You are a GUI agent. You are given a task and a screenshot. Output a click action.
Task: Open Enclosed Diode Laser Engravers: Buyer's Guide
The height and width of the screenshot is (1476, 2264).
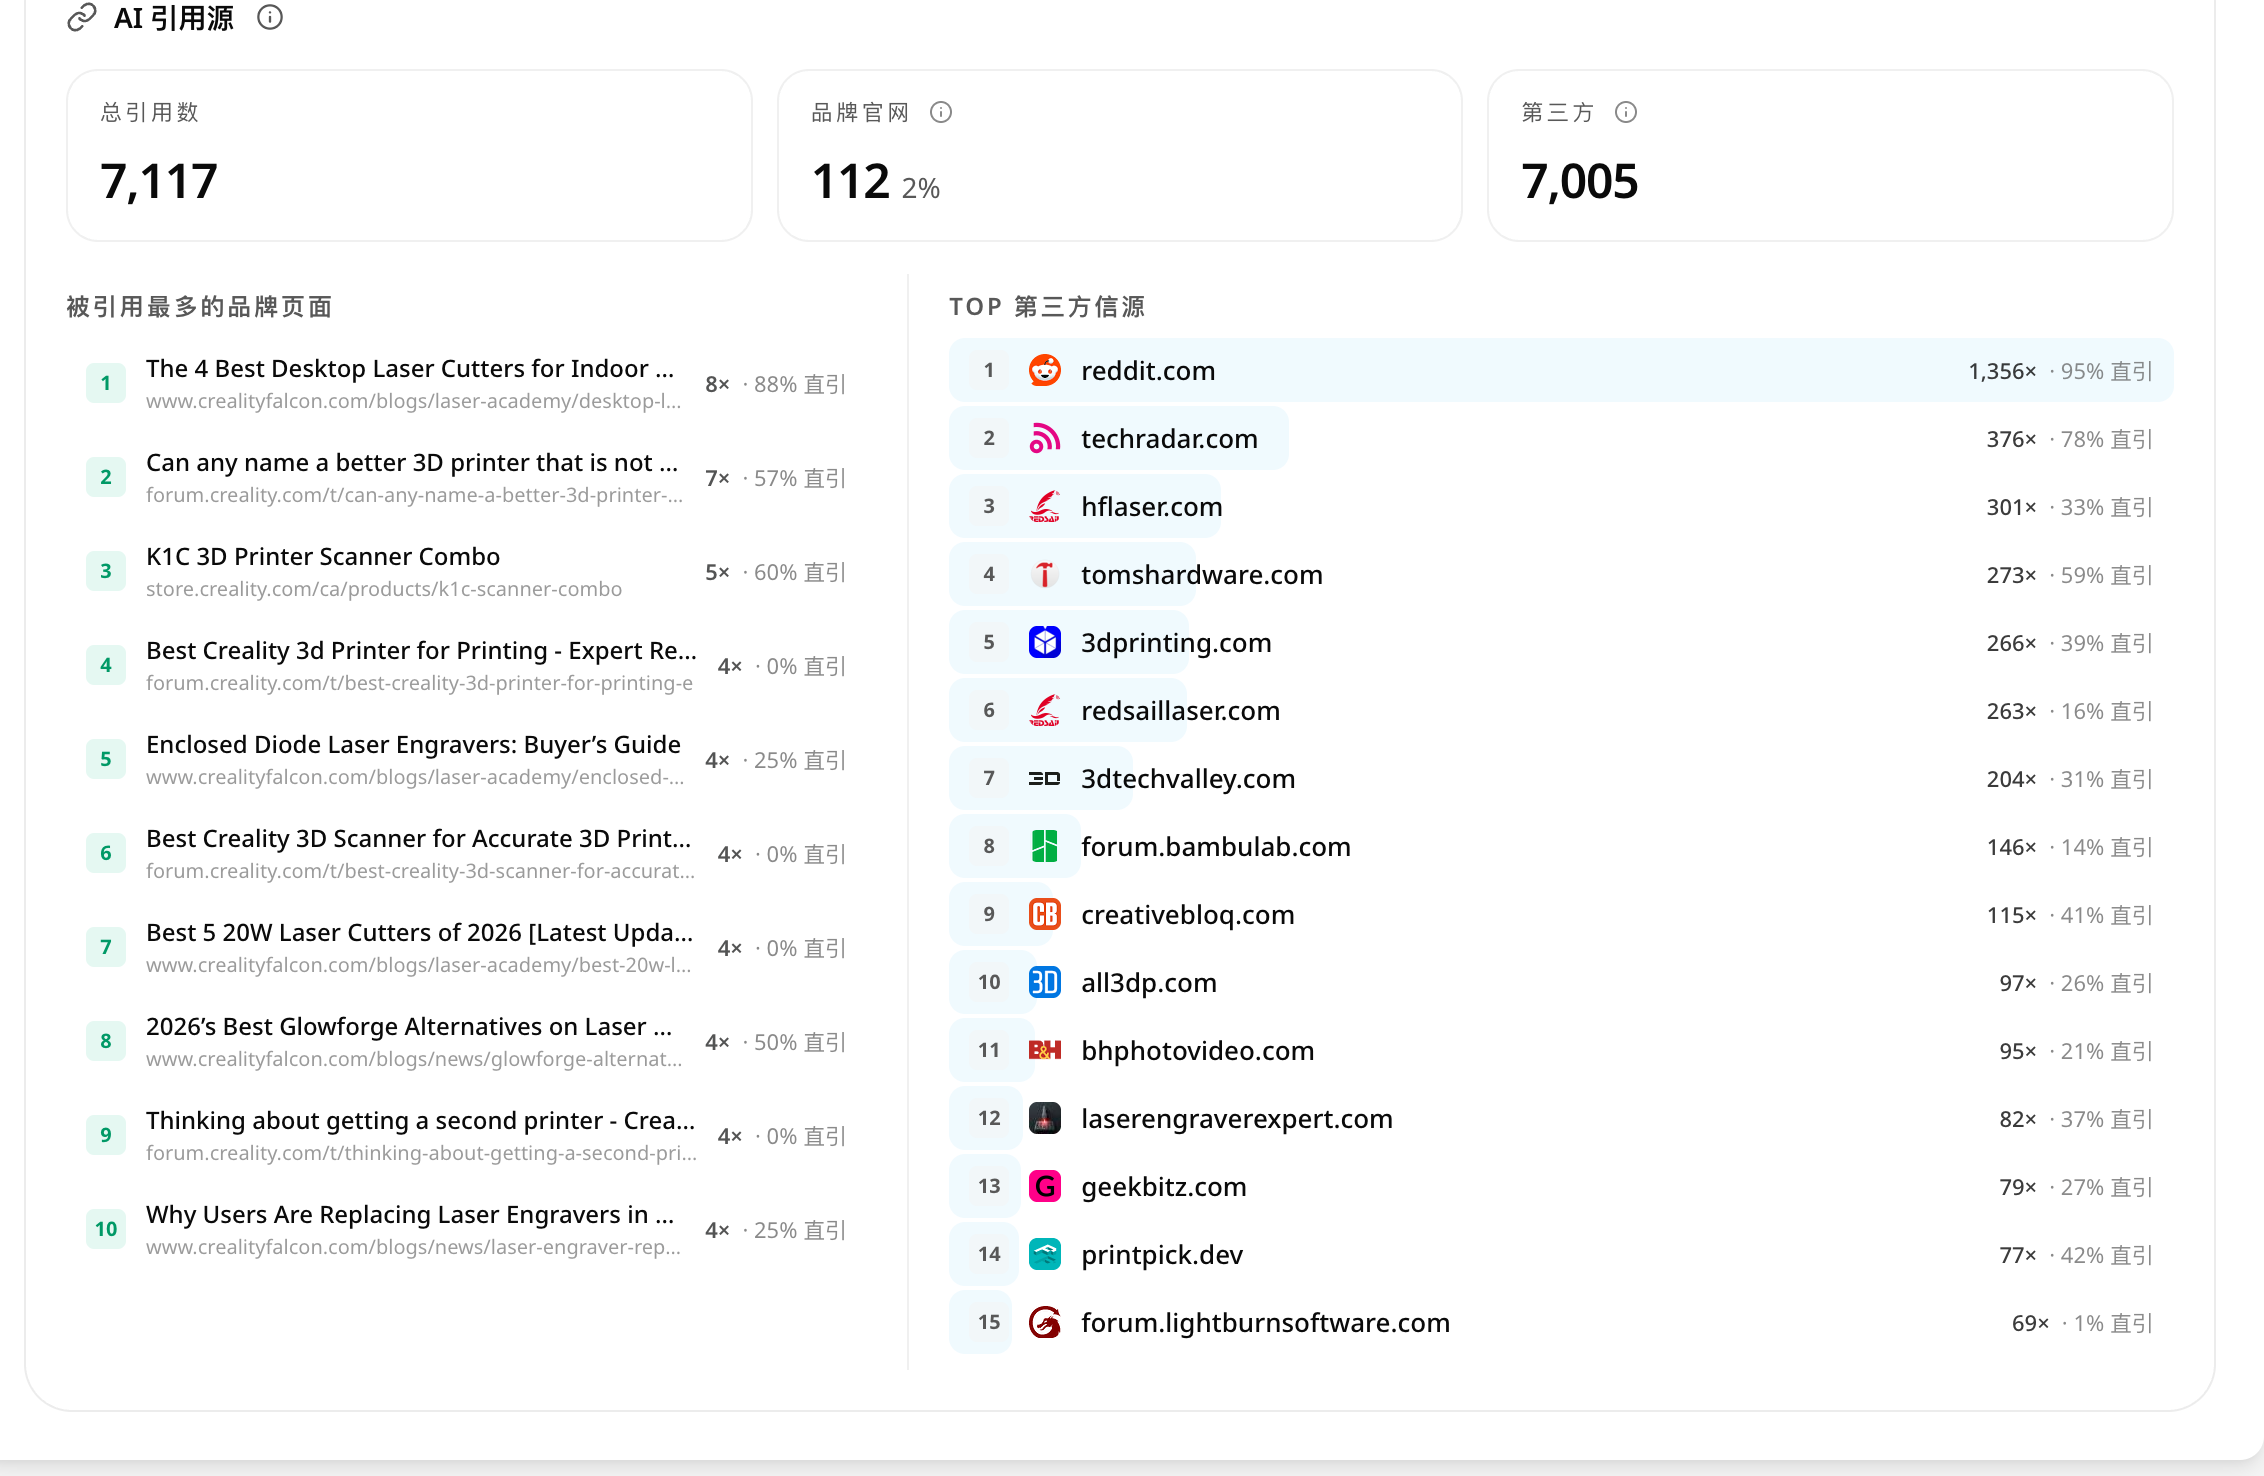point(413,745)
